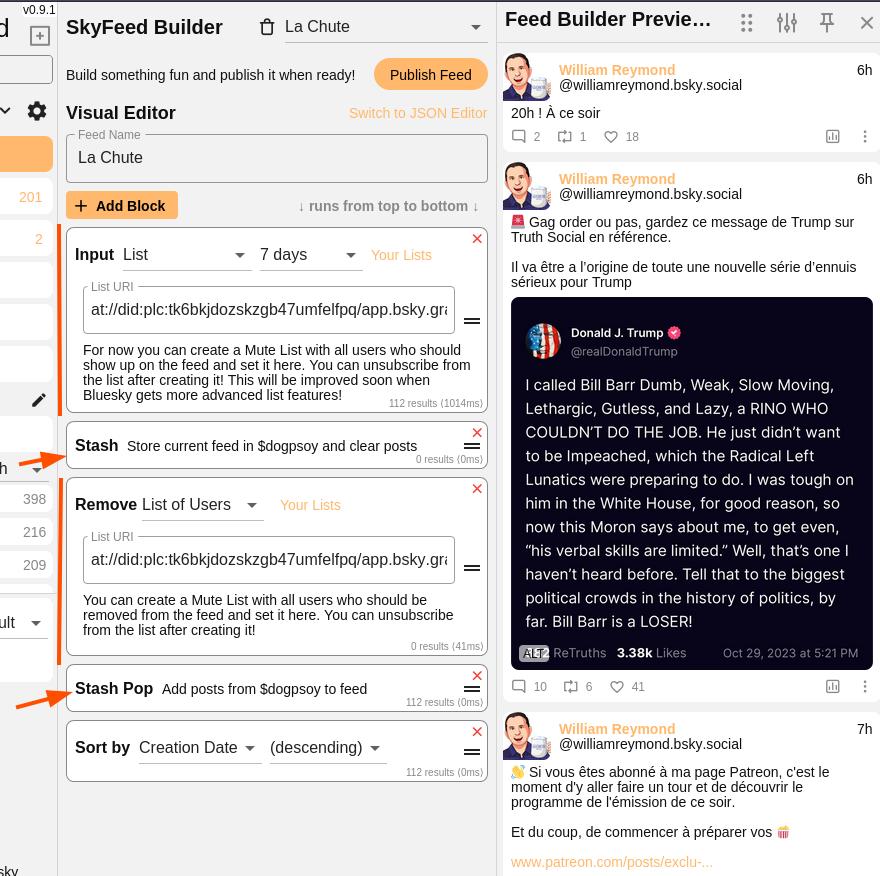Click the pencil edit icon in left sidebar
The width and height of the screenshot is (880, 876).
38,400
